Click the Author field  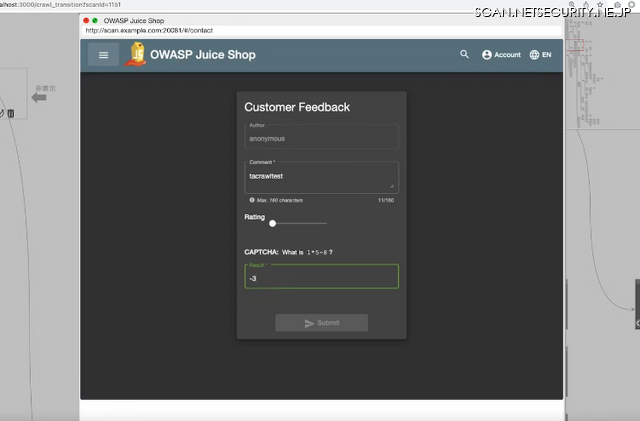[x=321, y=138]
